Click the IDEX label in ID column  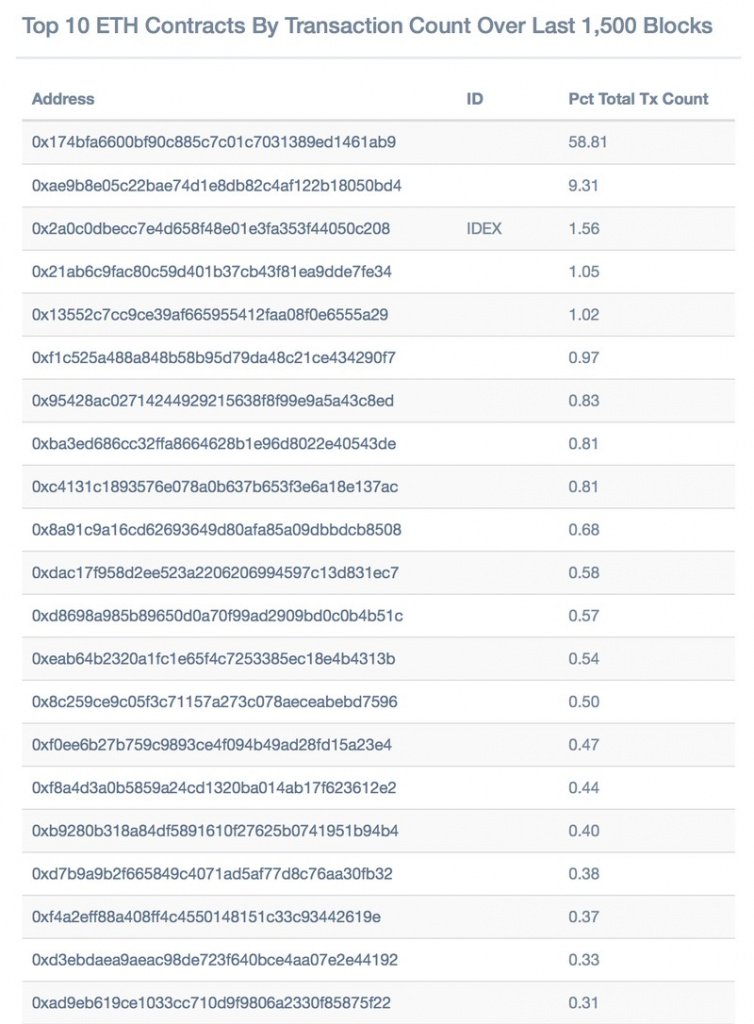(484, 228)
